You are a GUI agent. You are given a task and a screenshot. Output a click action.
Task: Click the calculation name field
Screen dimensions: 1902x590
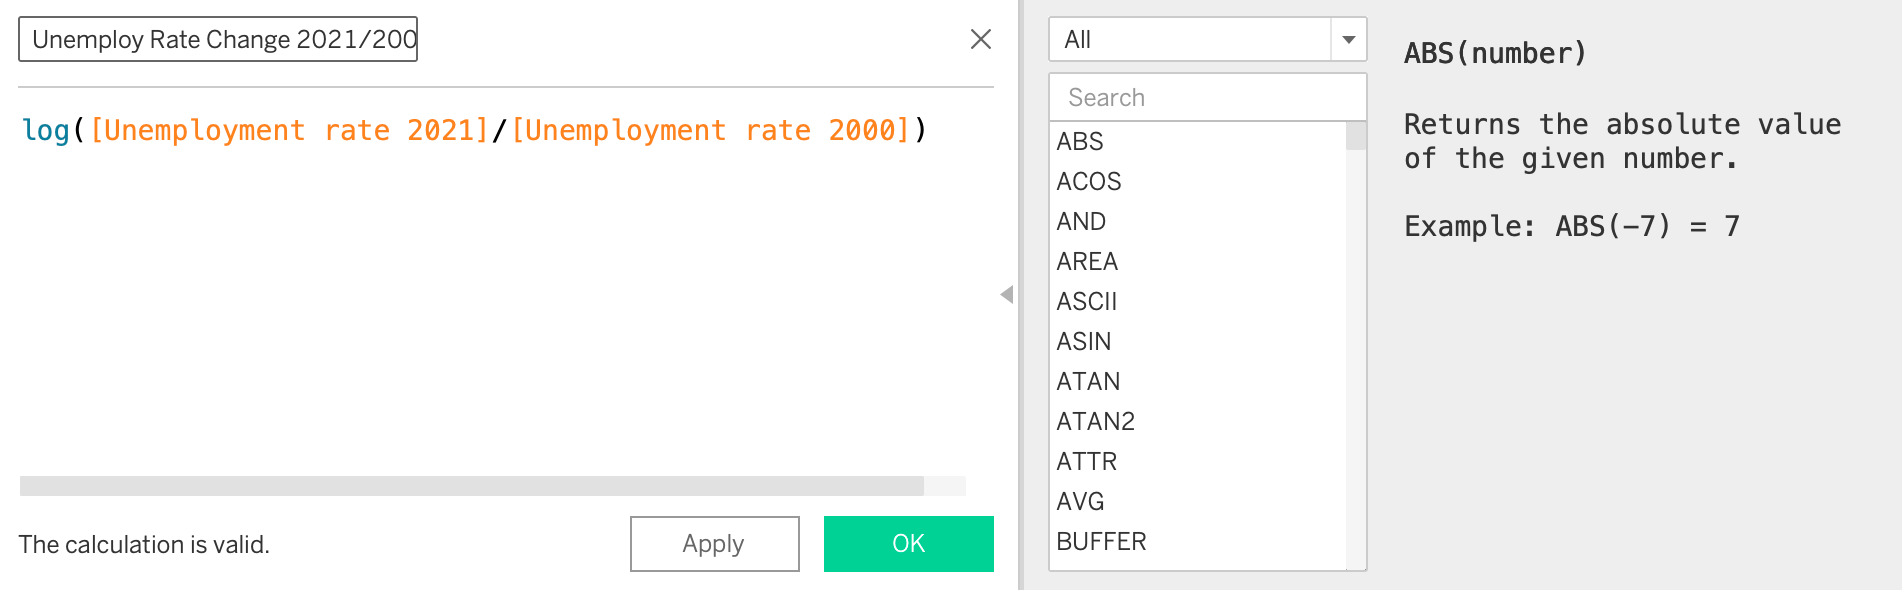tap(218, 39)
